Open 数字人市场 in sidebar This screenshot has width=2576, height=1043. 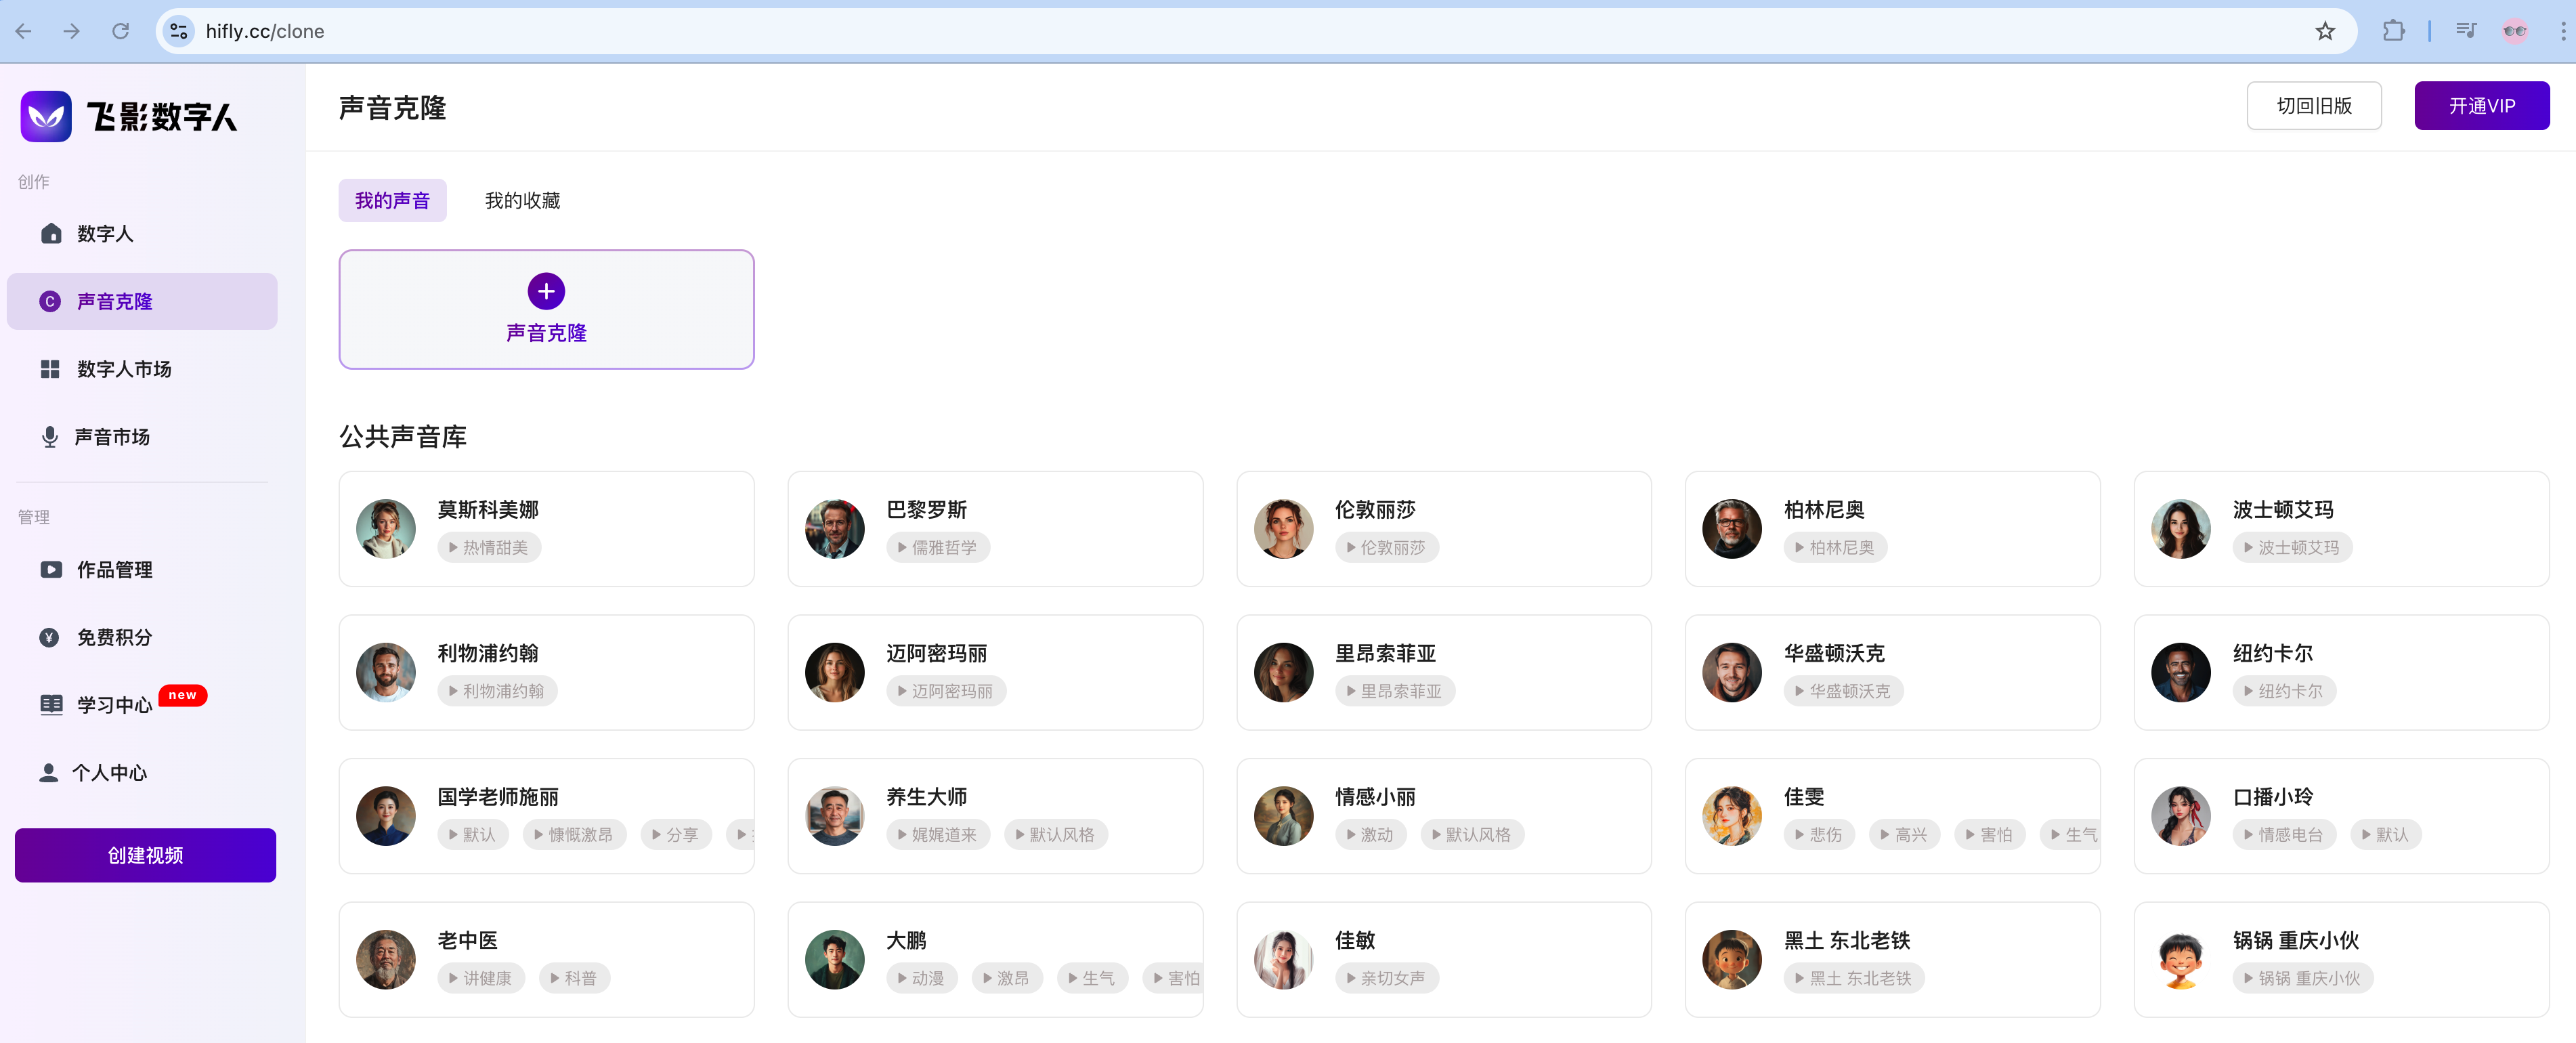point(124,369)
